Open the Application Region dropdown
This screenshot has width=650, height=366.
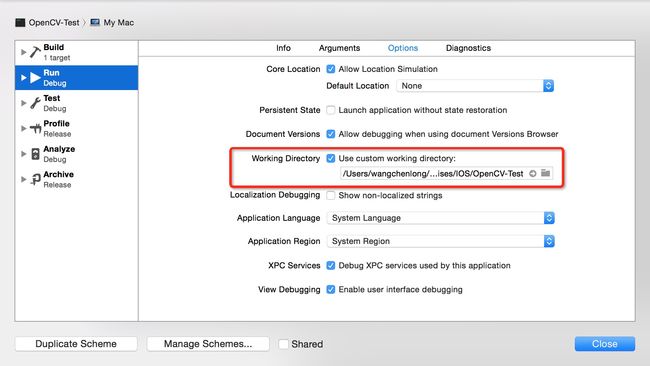tap(441, 241)
